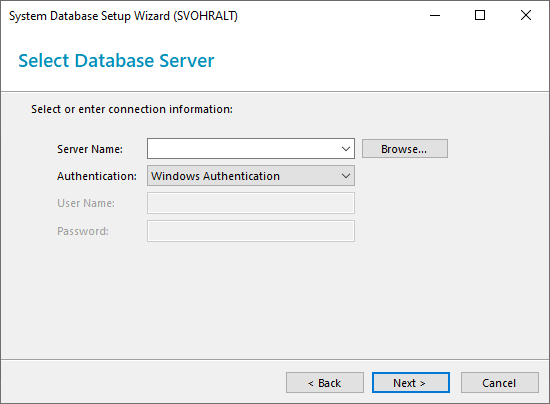Click the disabled Password field

coord(251,231)
